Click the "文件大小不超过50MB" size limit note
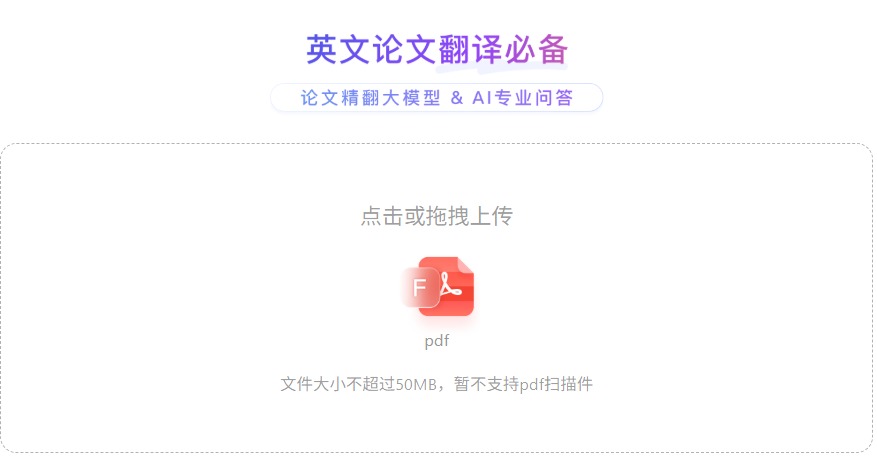 click(x=359, y=384)
